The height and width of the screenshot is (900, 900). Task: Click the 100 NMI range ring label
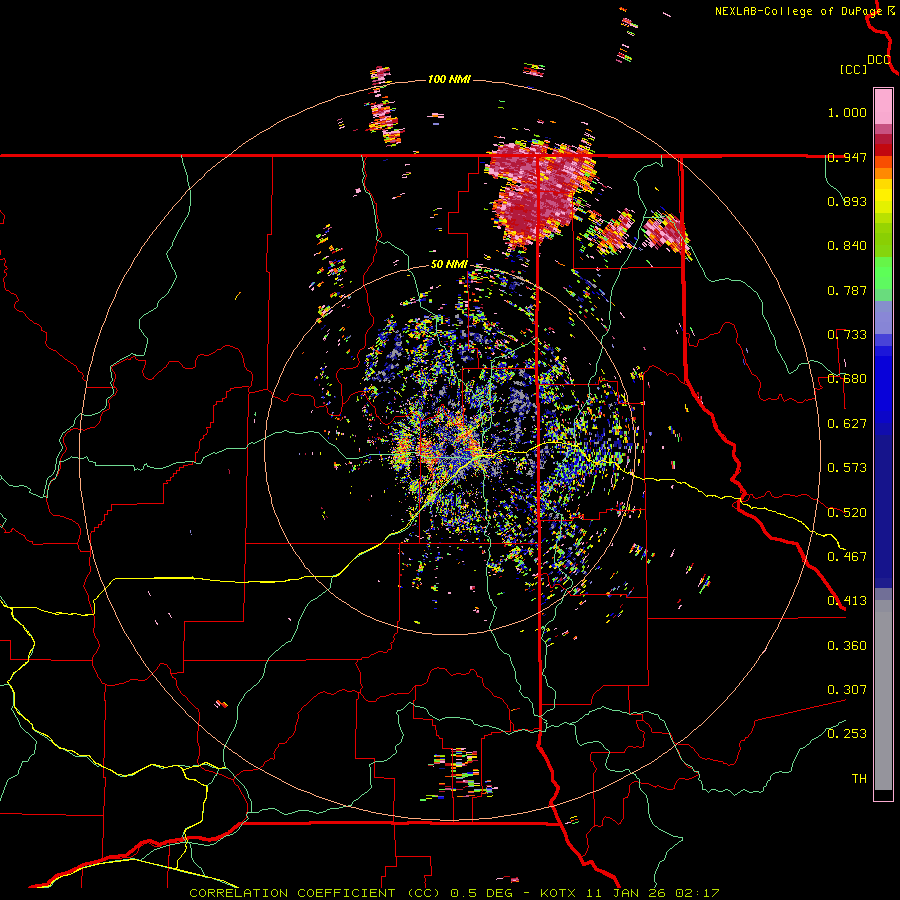449,79
